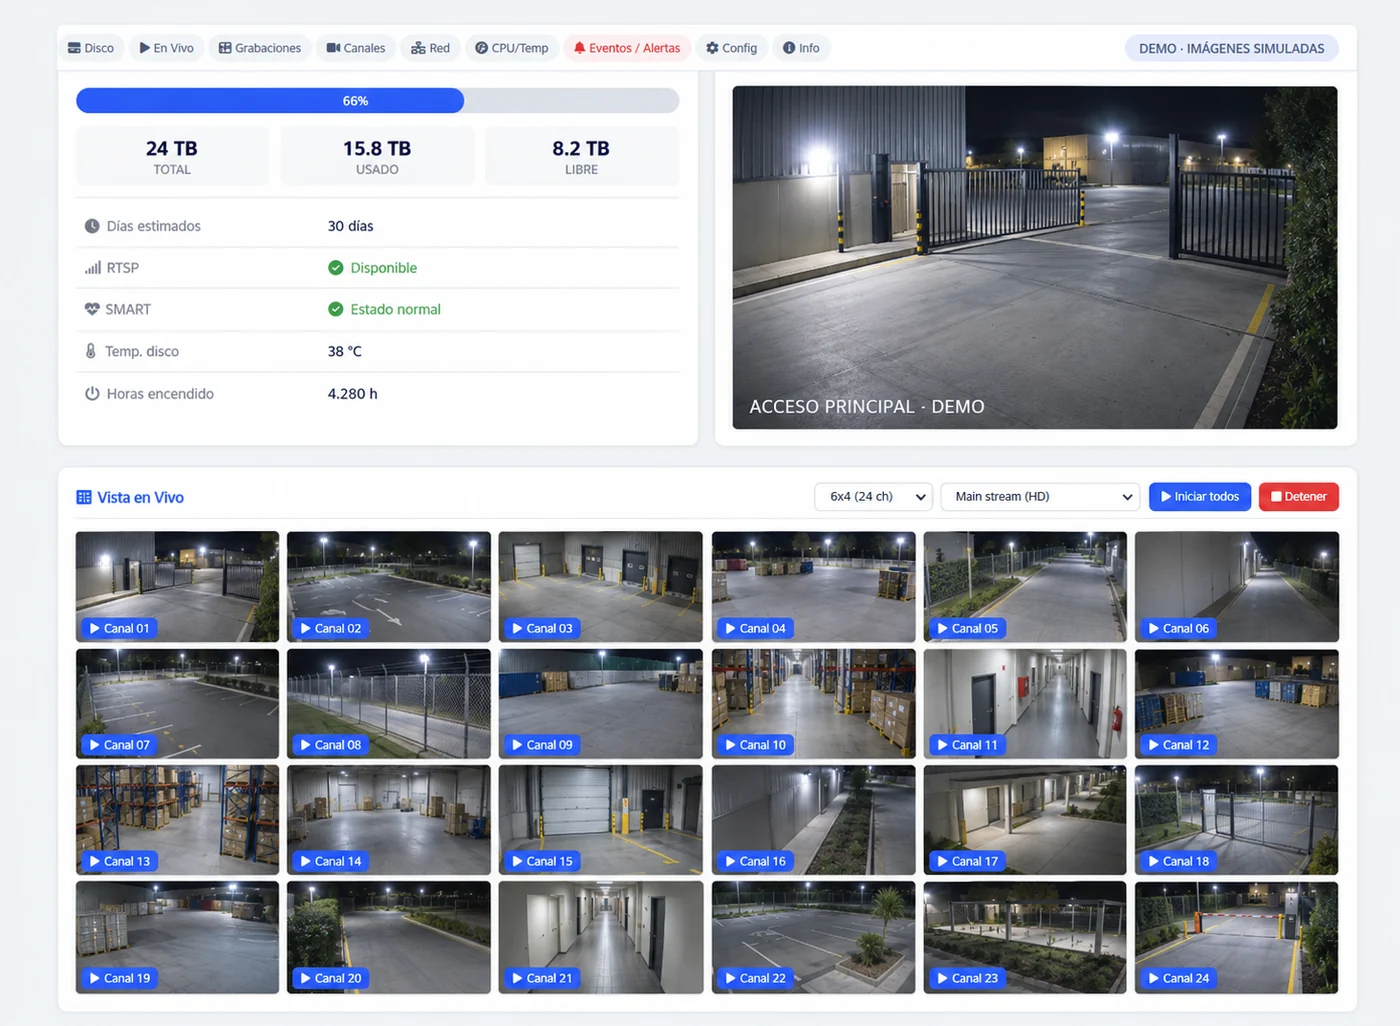Start Canal 03 stream
The image size is (1400, 1026).
click(542, 628)
